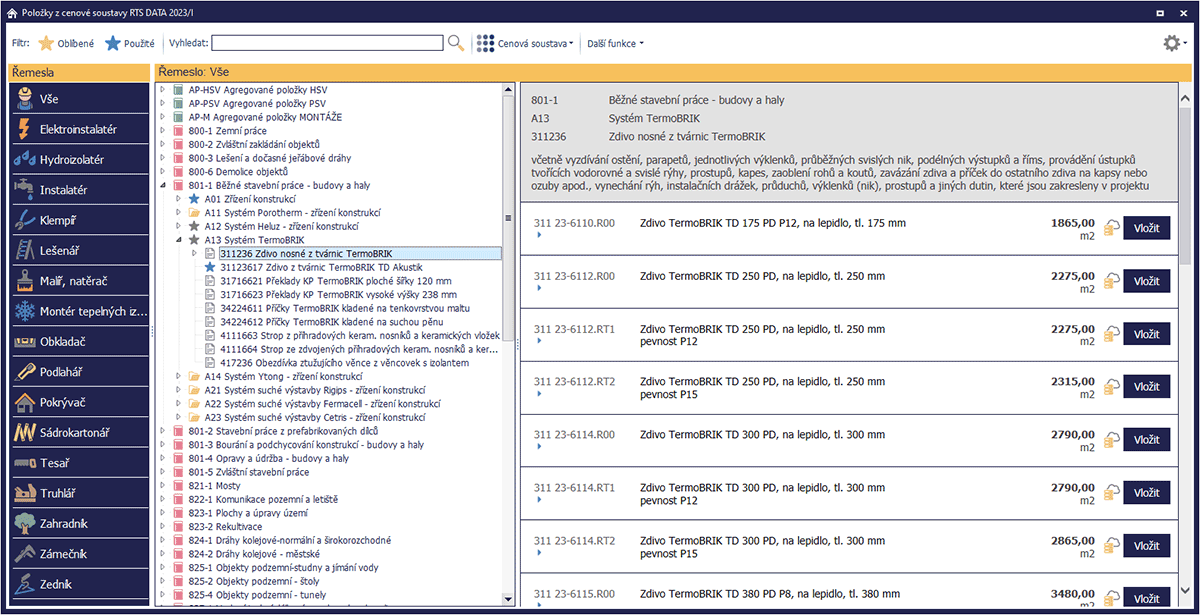Select 417236 Obezdívka ztužujícího věnce
The height and width of the screenshot is (615, 1200).
345,363
